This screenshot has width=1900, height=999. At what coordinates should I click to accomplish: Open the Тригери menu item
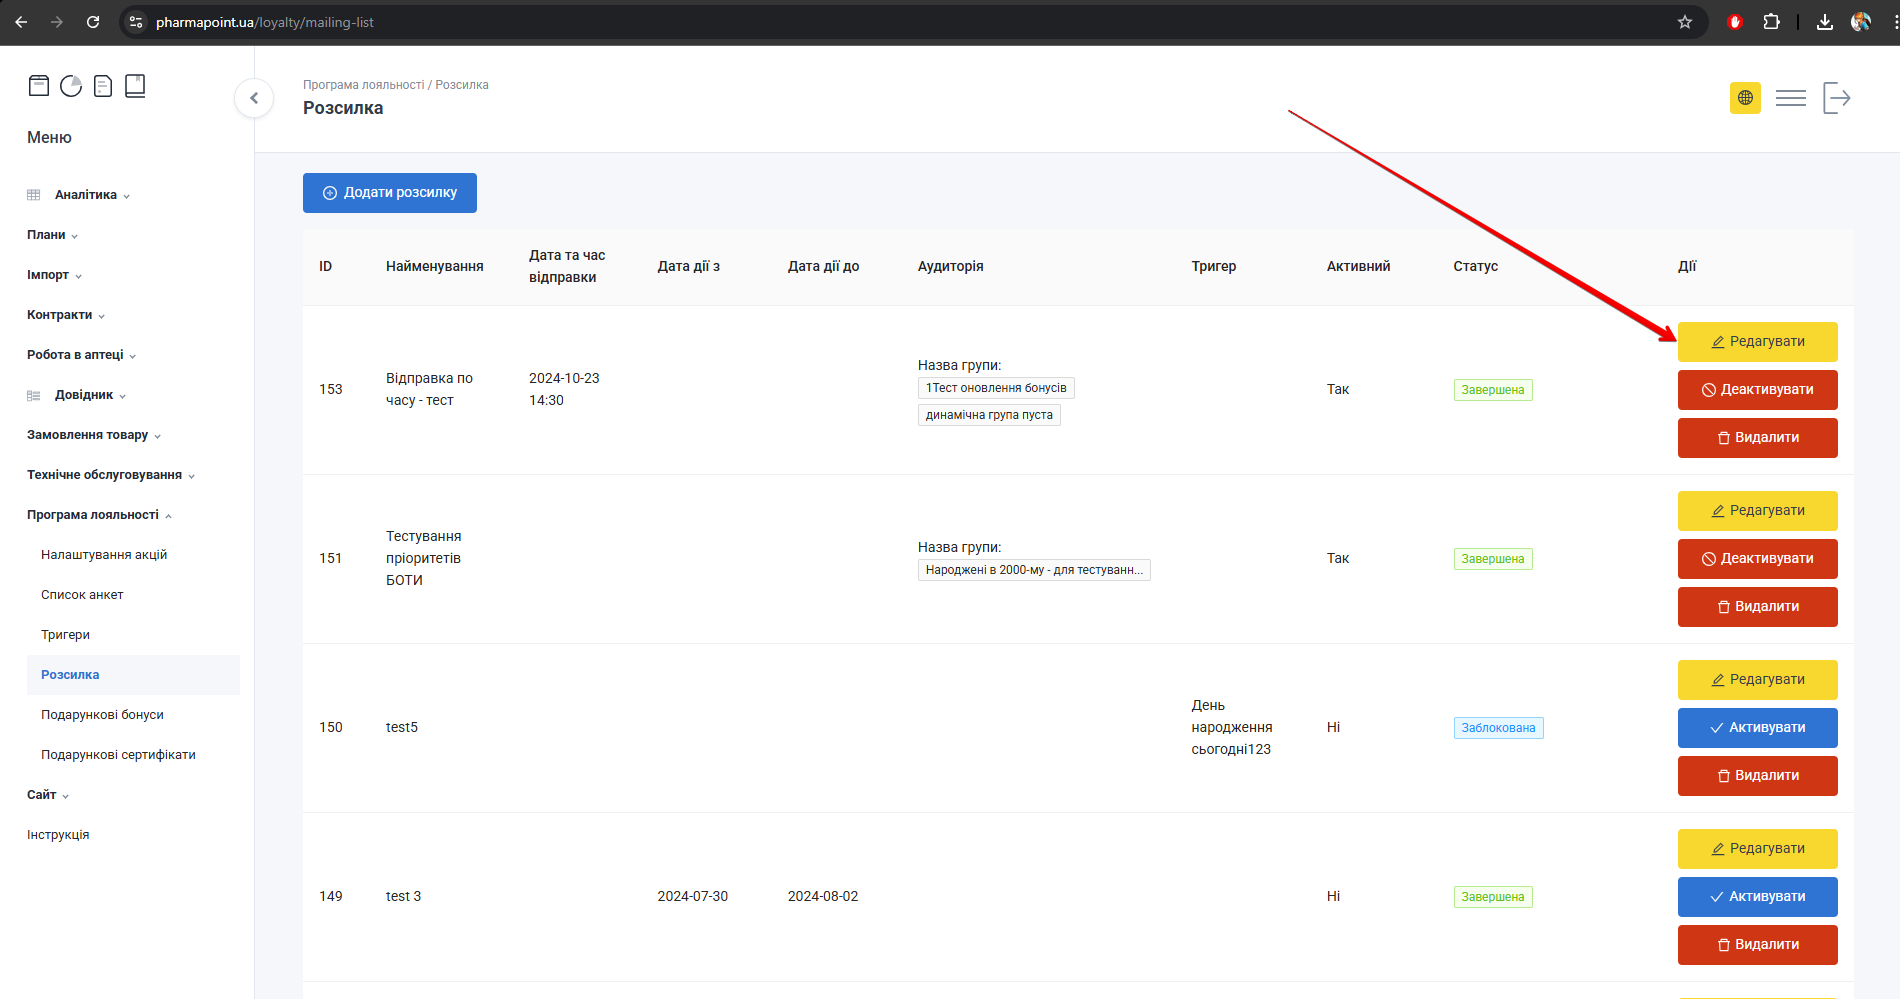coord(66,635)
